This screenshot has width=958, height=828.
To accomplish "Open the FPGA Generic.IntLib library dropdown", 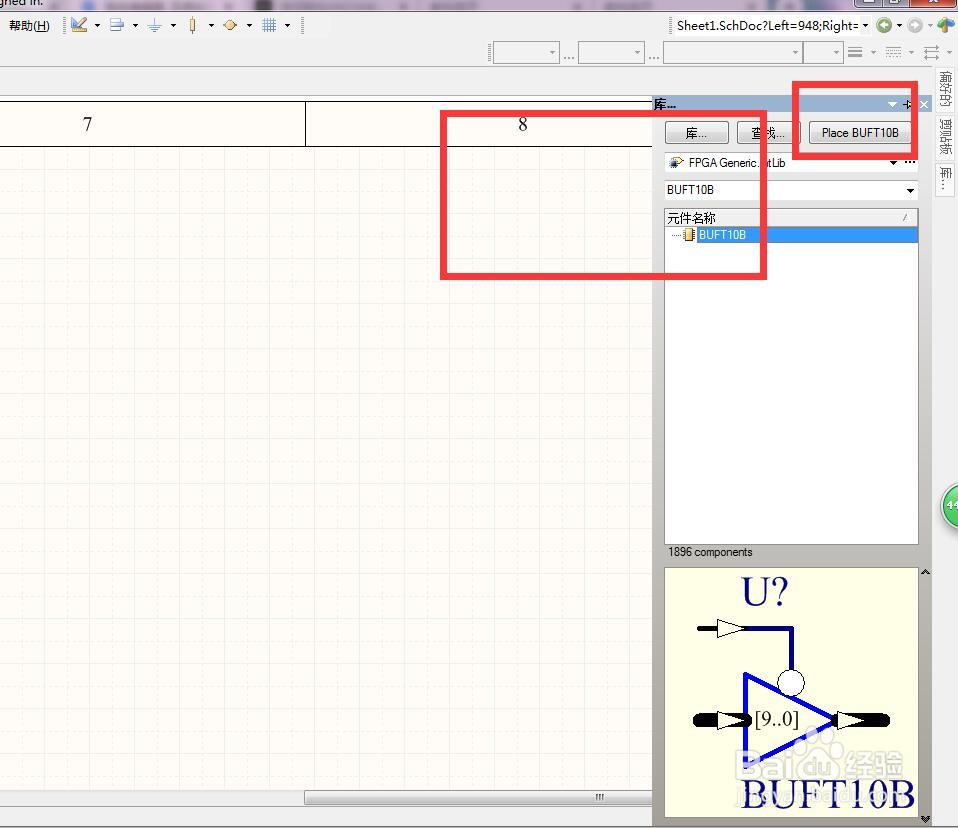I will point(893,163).
